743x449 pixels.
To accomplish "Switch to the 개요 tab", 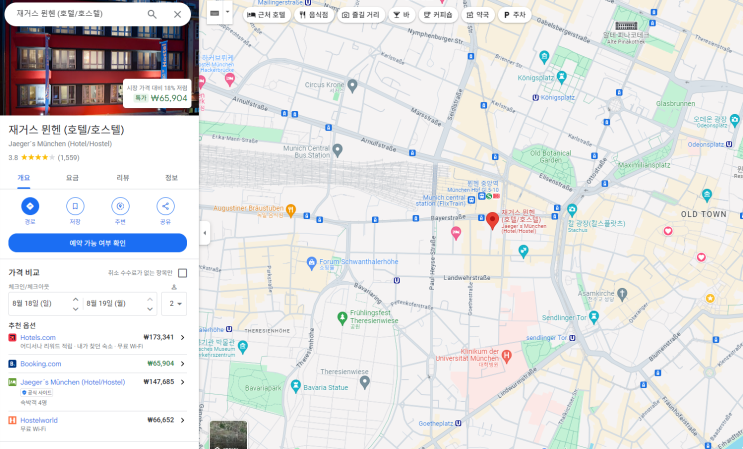I will click(24, 178).
